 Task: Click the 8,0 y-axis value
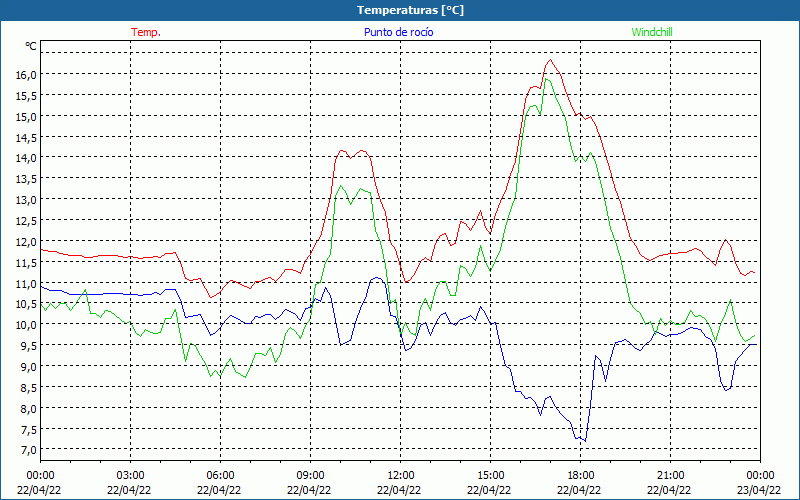[x=29, y=408]
